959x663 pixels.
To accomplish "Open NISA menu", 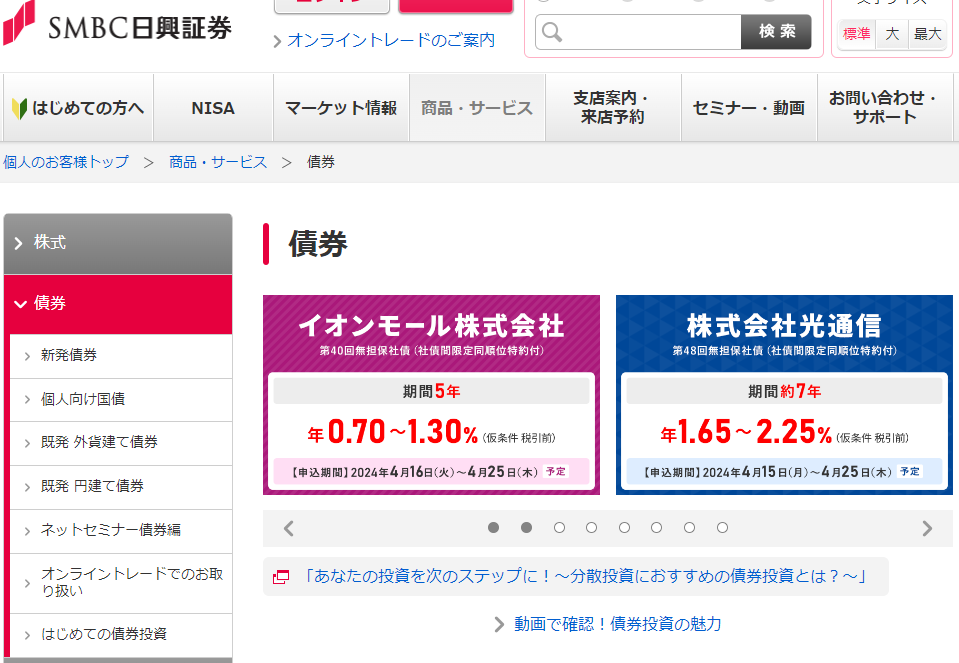I will [213, 108].
